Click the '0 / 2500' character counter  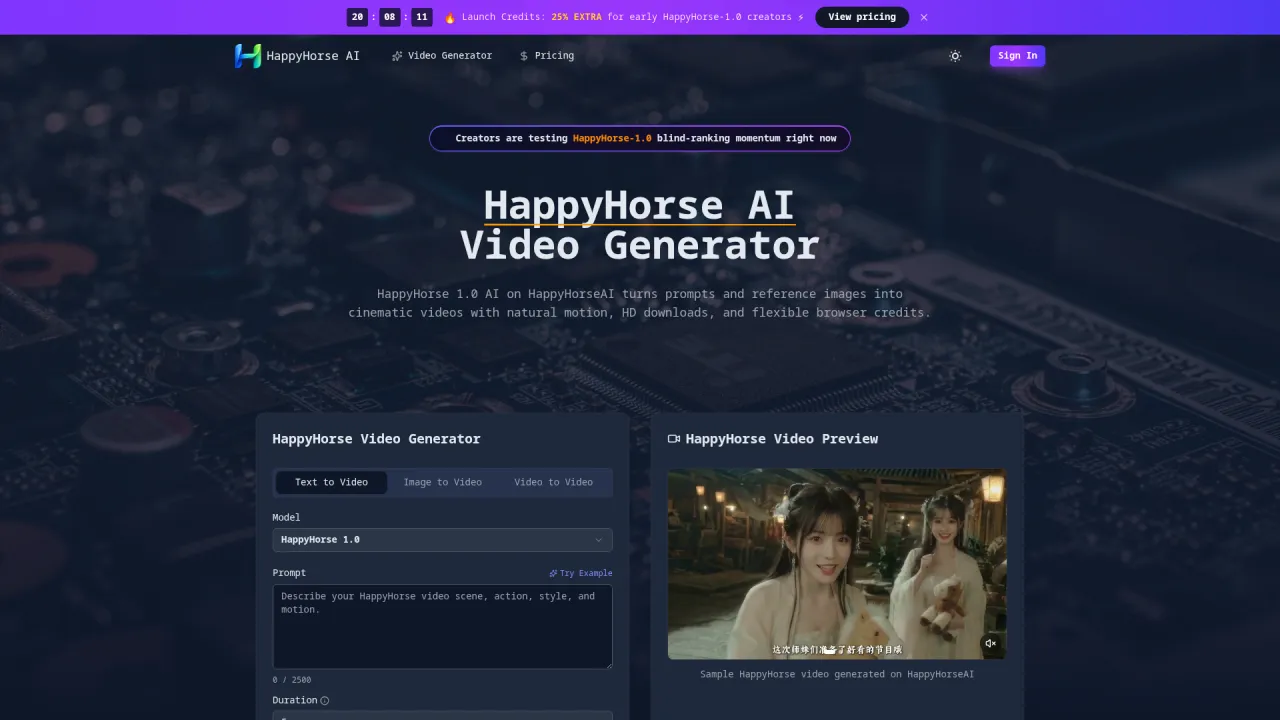click(x=292, y=680)
